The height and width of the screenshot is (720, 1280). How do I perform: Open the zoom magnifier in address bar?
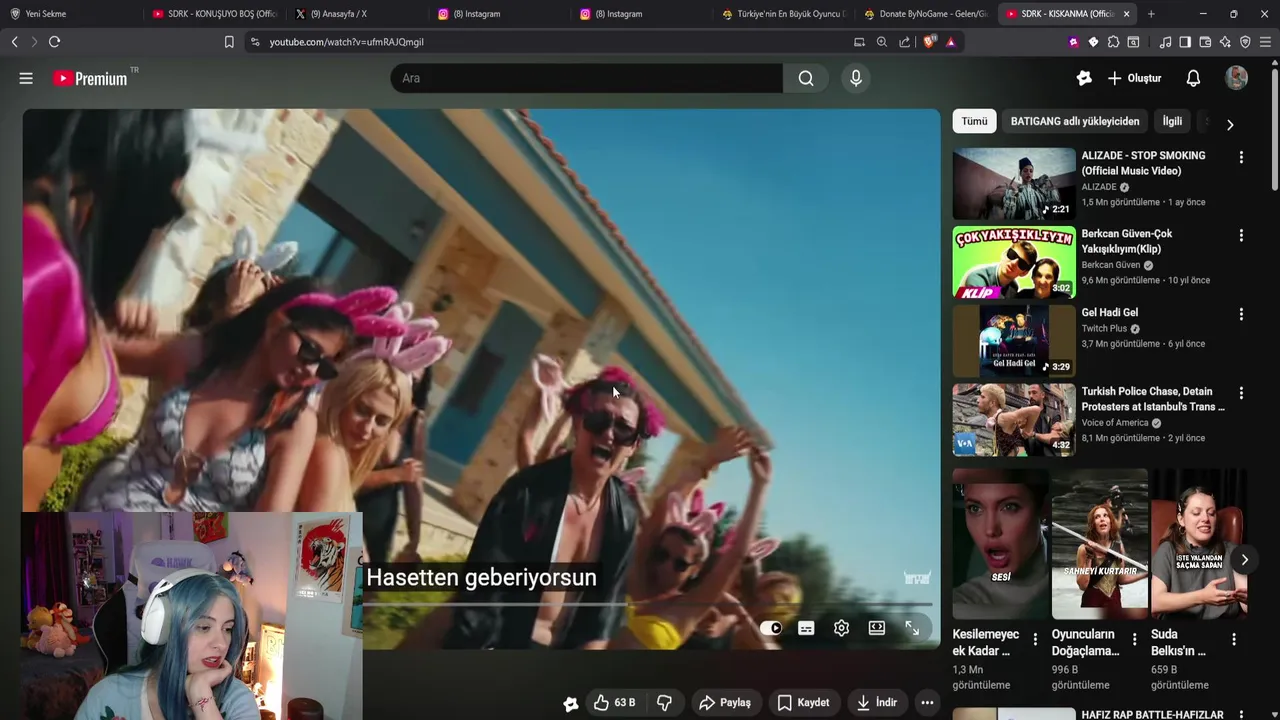[x=881, y=42]
